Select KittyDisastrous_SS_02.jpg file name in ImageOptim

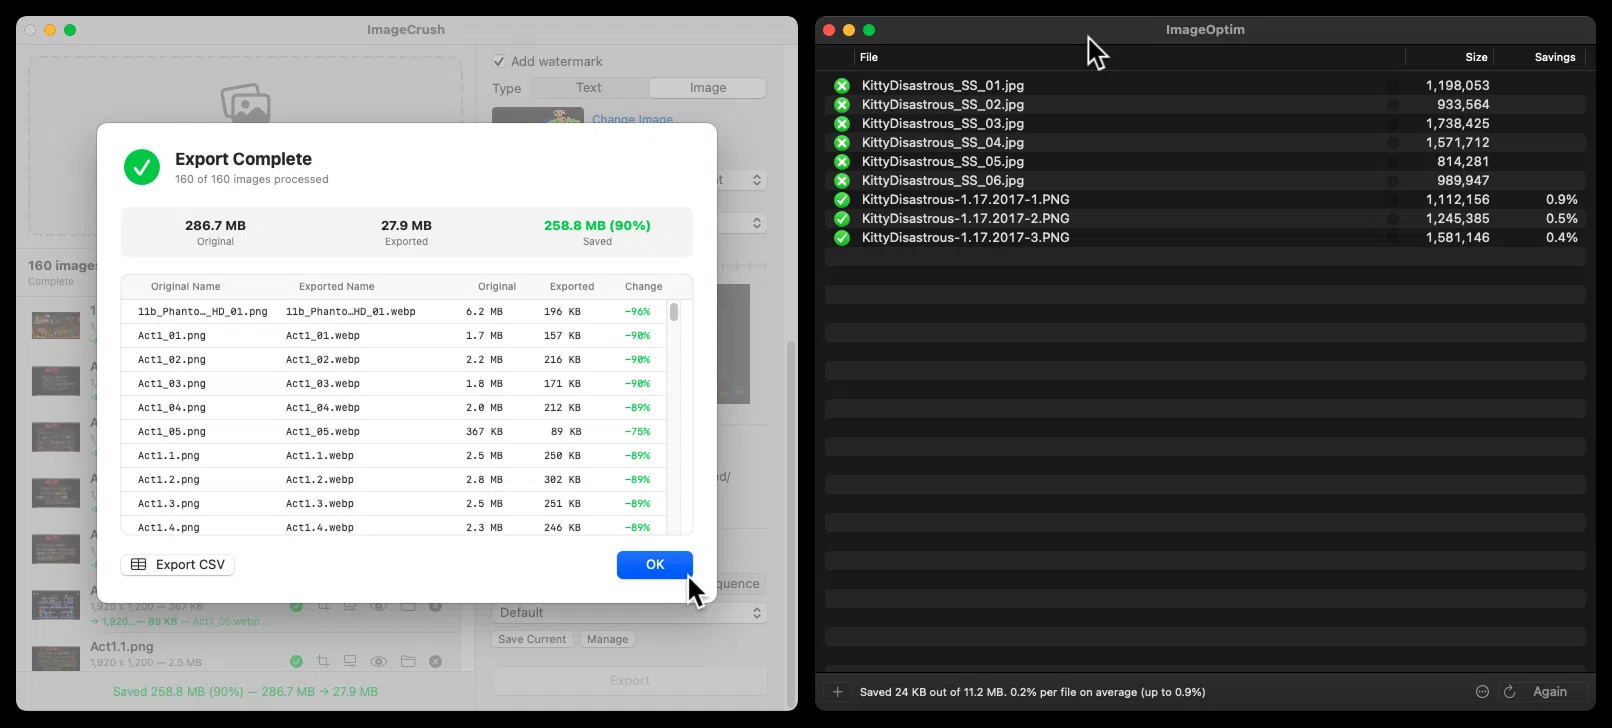click(943, 105)
